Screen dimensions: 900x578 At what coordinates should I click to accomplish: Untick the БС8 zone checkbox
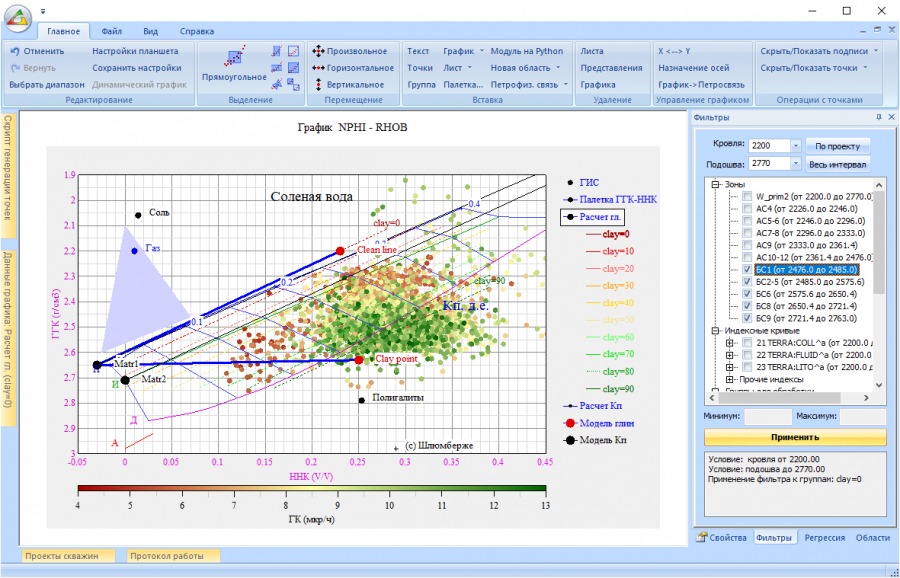click(747, 306)
